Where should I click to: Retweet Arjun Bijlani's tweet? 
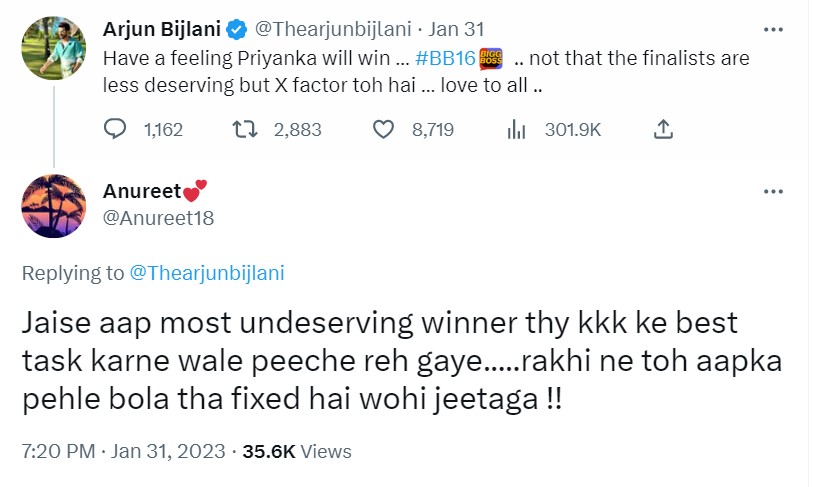point(244,129)
